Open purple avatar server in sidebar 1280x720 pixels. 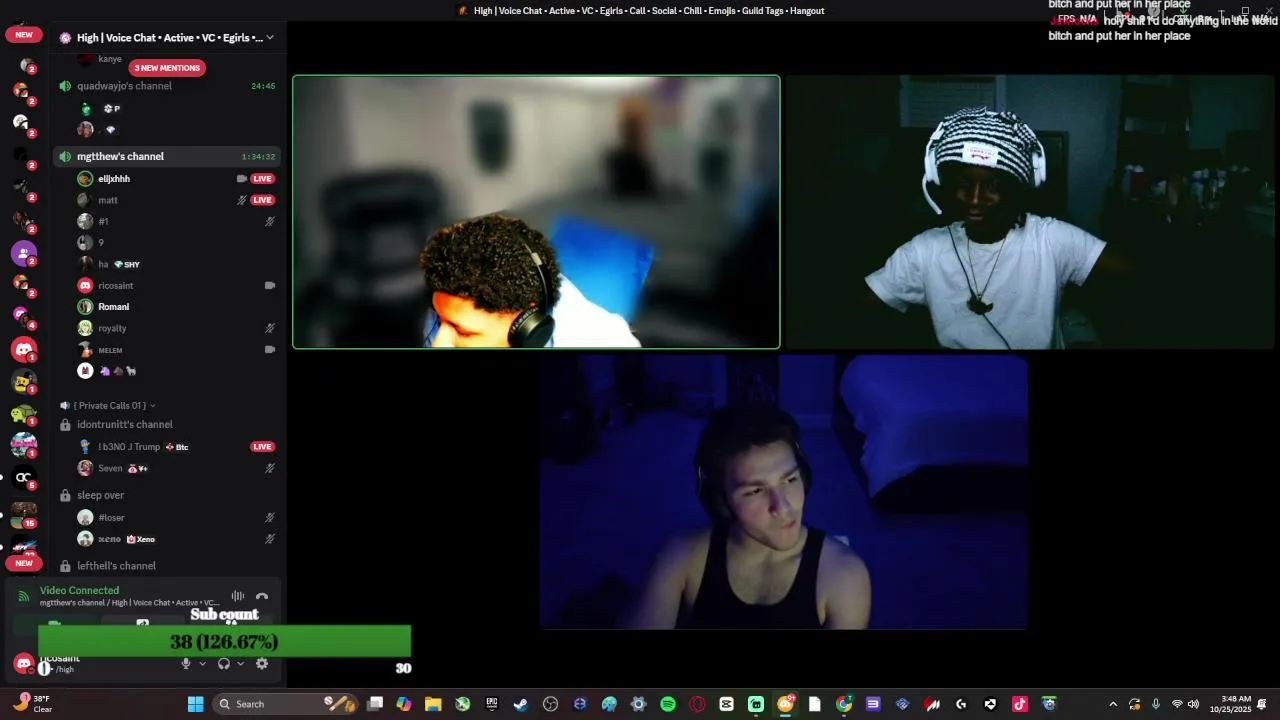coord(24,253)
